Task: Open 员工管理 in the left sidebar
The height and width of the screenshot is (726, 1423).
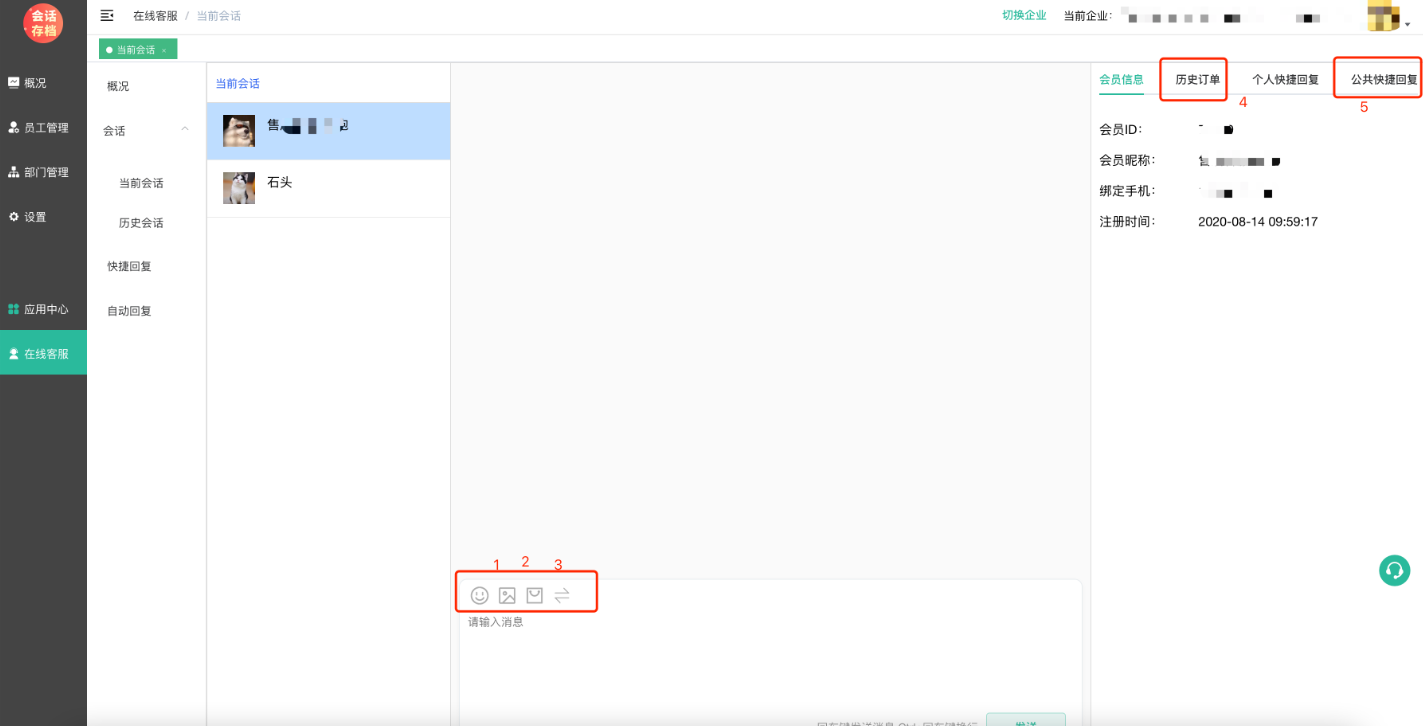Action: pyautogui.click(x=45, y=128)
